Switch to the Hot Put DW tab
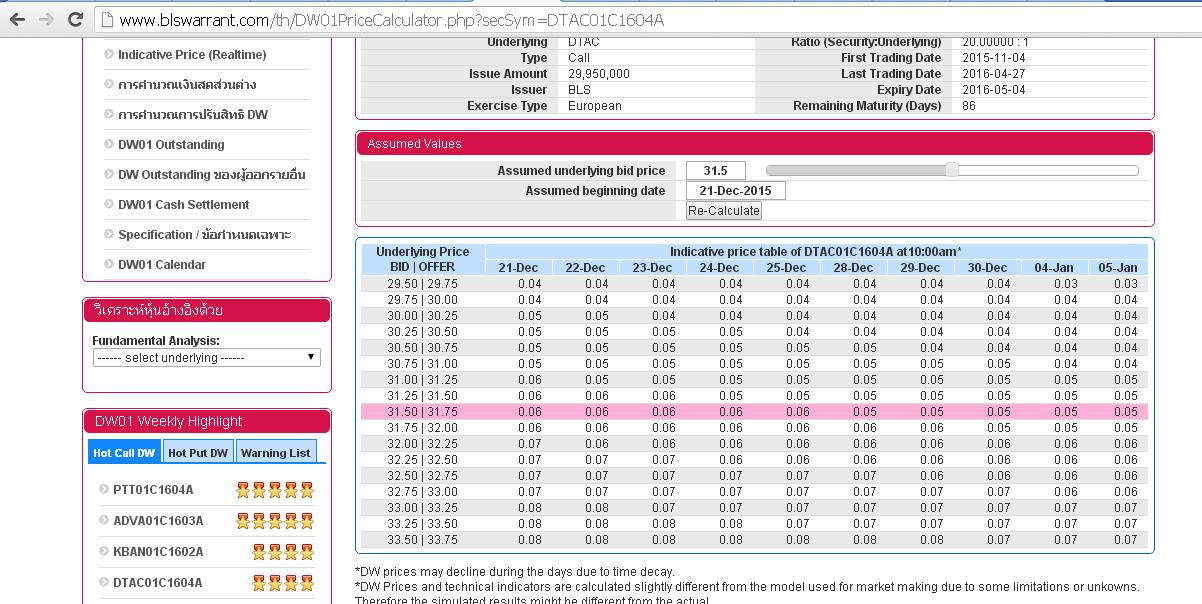Image resolution: width=1202 pixels, height=604 pixels. tap(198, 452)
